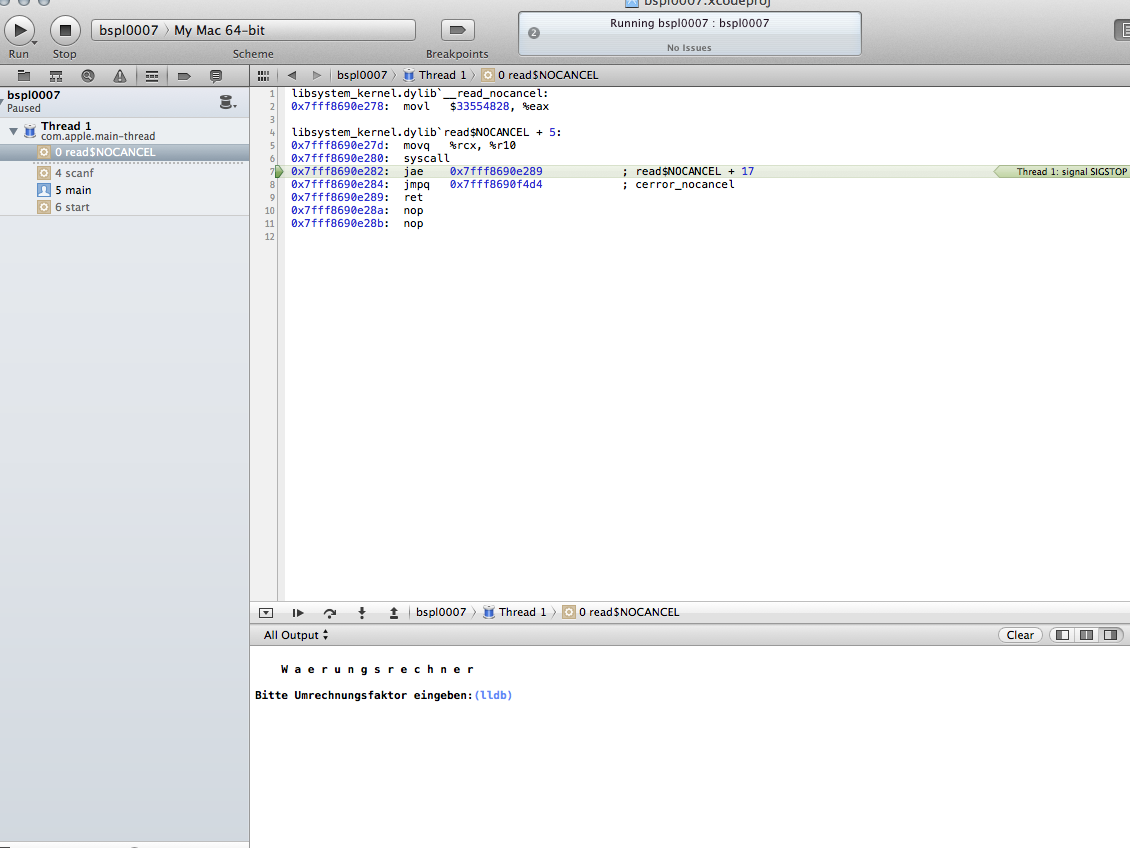Show the Issue navigator warning icon
This screenshot has width=1130, height=848.
[120, 76]
